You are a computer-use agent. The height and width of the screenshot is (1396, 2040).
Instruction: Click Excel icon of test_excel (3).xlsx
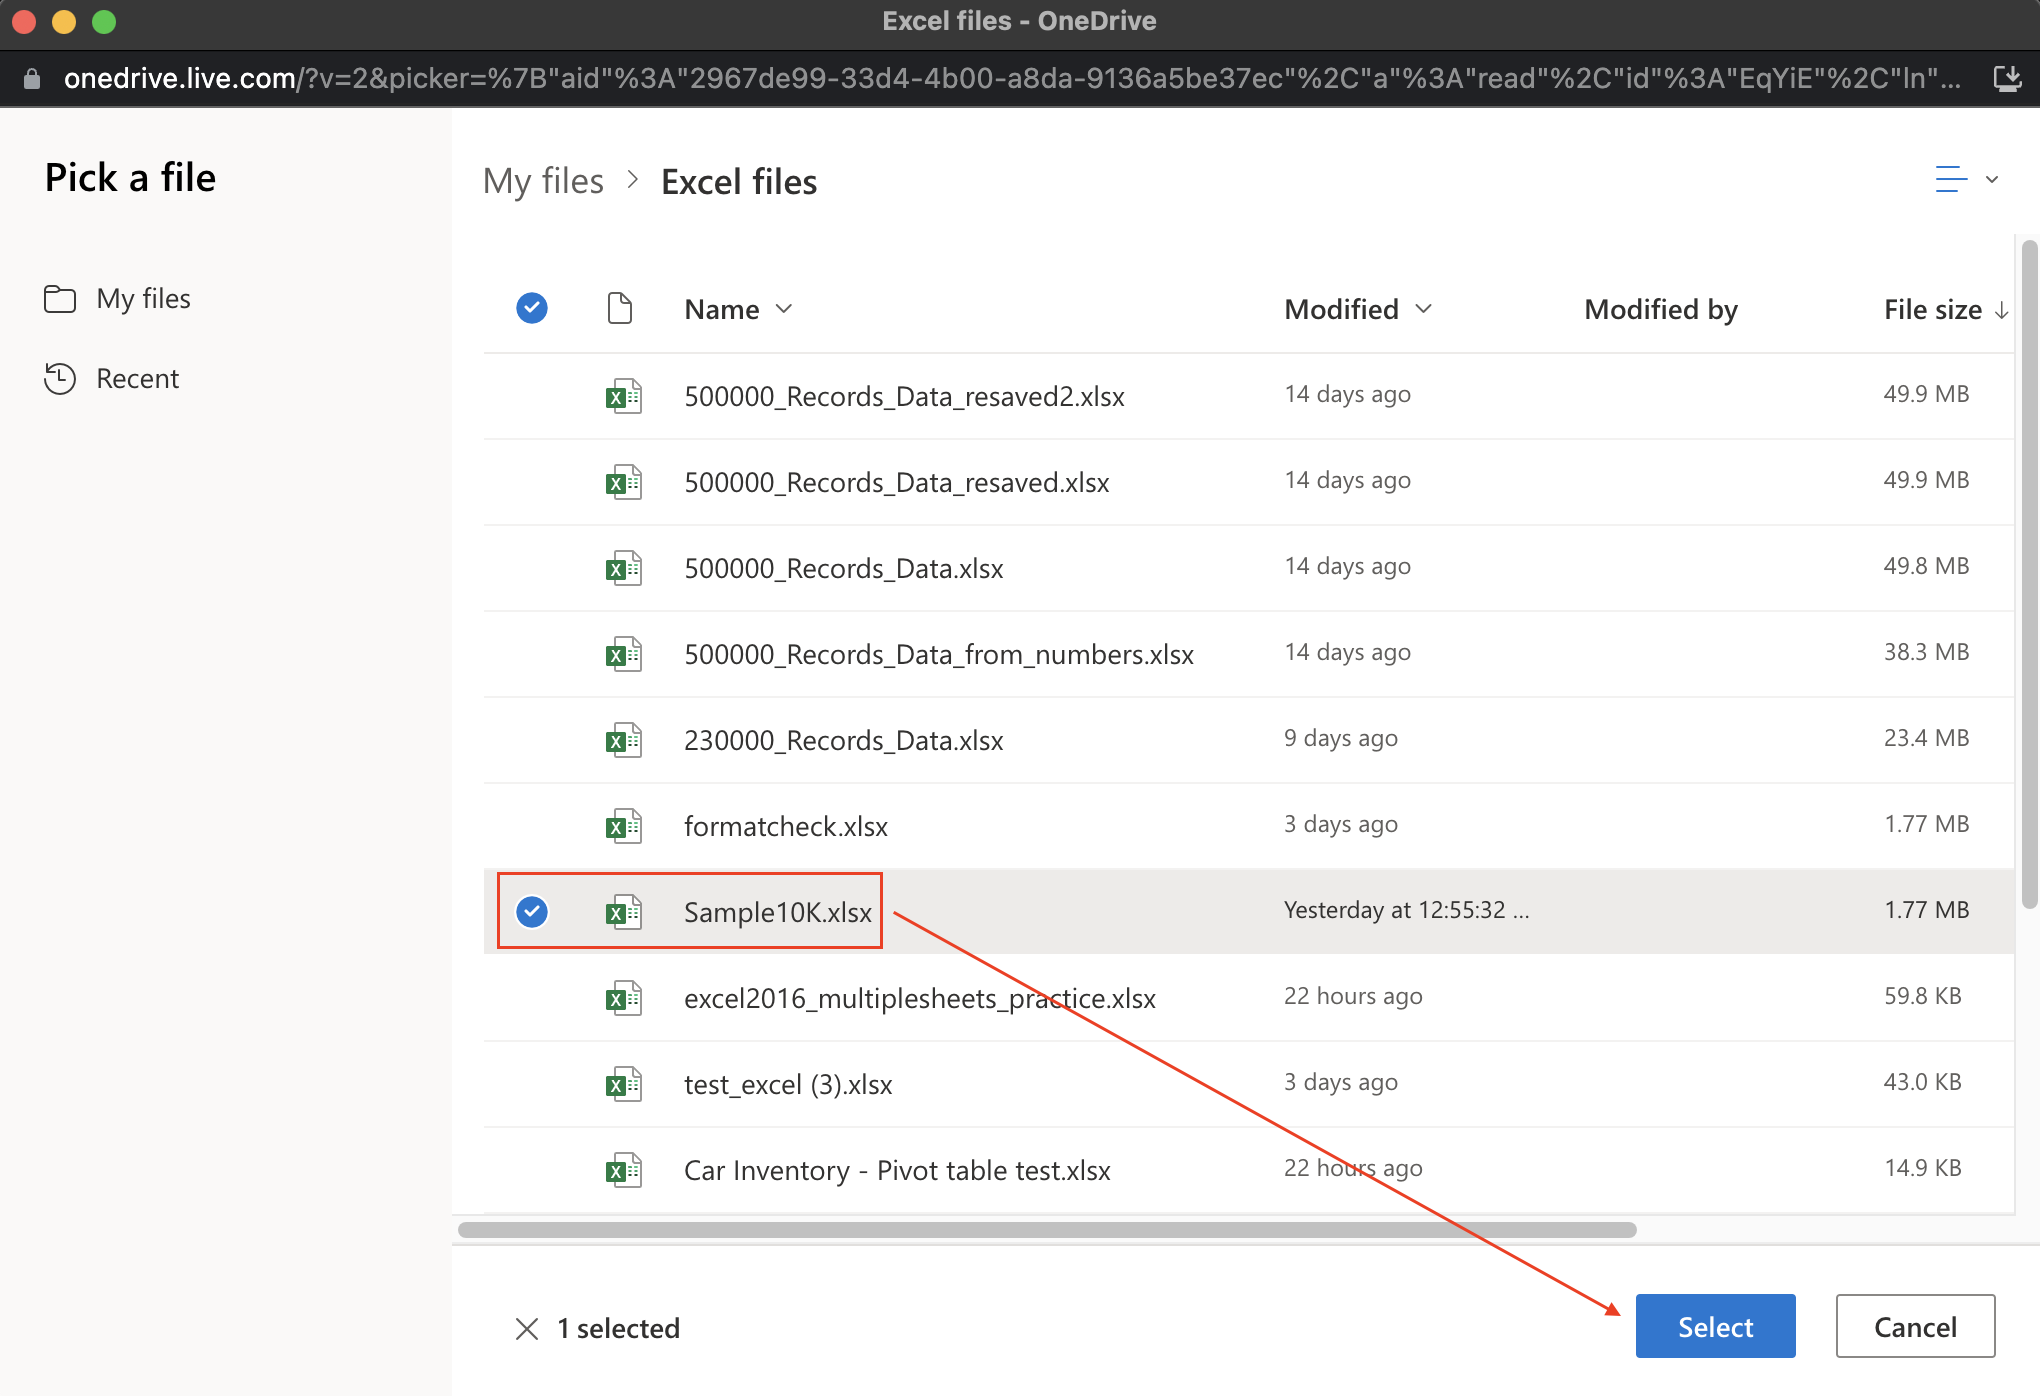(x=624, y=1084)
